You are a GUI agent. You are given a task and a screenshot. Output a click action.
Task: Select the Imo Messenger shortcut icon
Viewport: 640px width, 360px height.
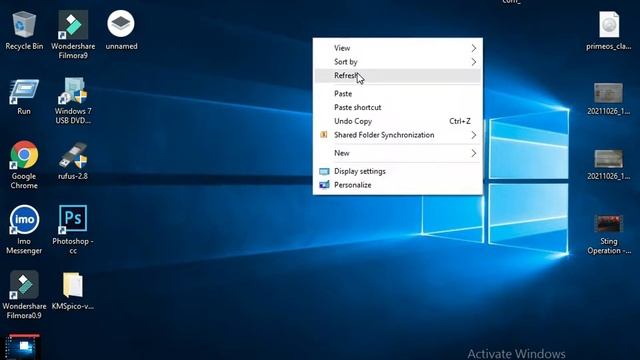24,220
